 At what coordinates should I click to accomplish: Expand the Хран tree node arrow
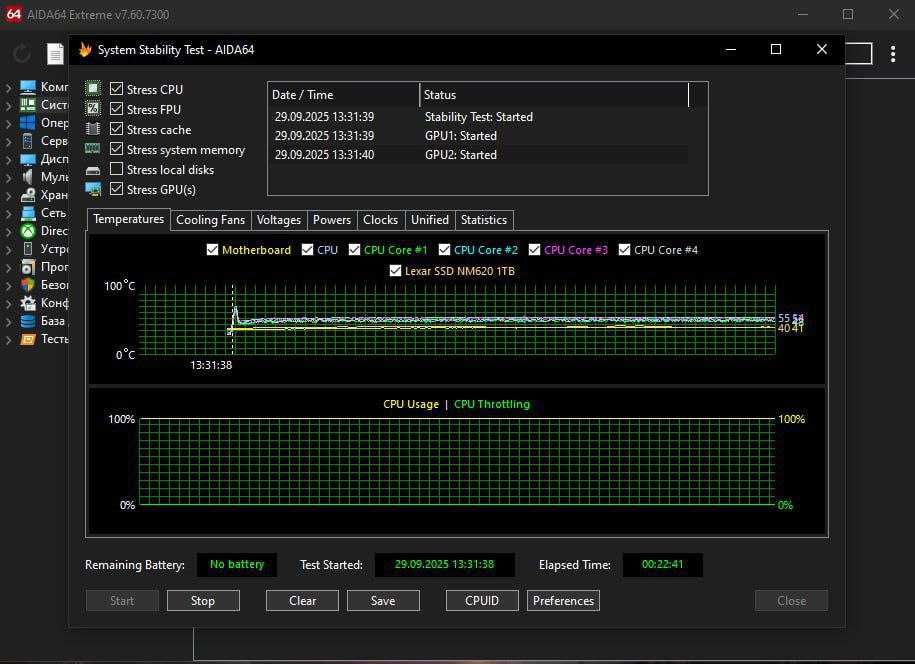click(8, 195)
